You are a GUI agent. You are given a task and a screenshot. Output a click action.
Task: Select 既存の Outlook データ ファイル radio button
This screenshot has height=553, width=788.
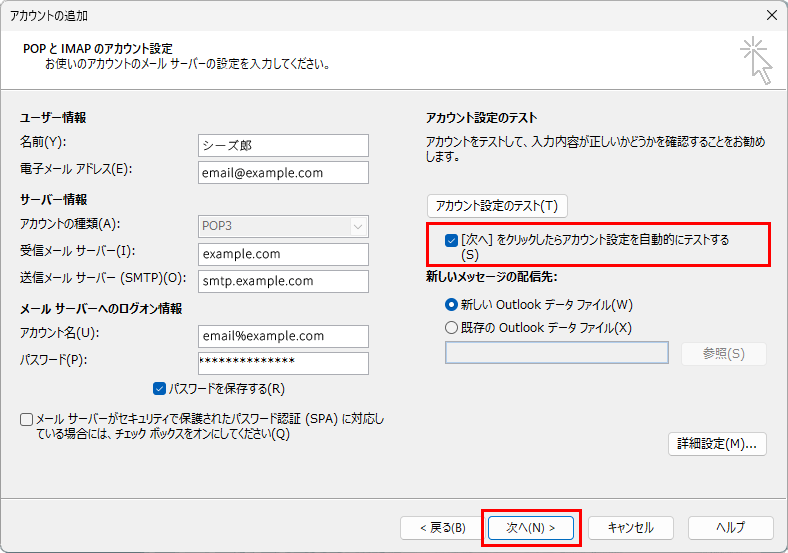451,327
